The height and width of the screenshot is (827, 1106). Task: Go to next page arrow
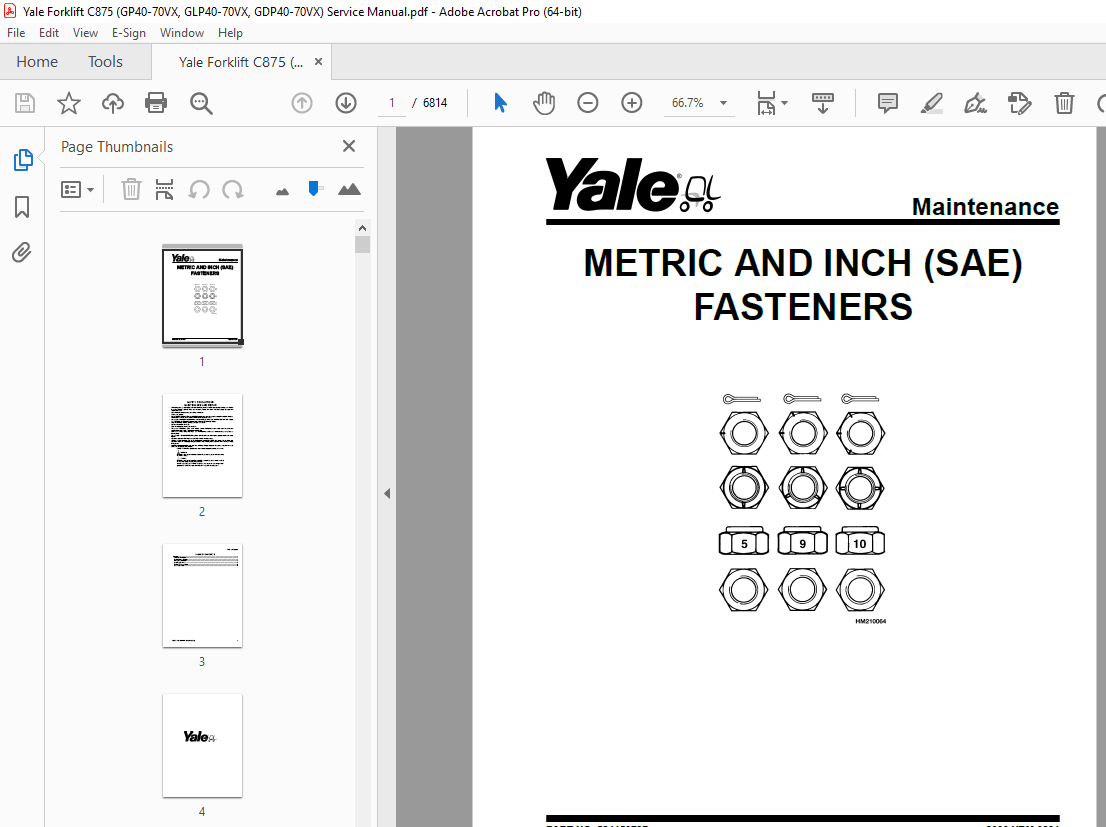pos(346,103)
